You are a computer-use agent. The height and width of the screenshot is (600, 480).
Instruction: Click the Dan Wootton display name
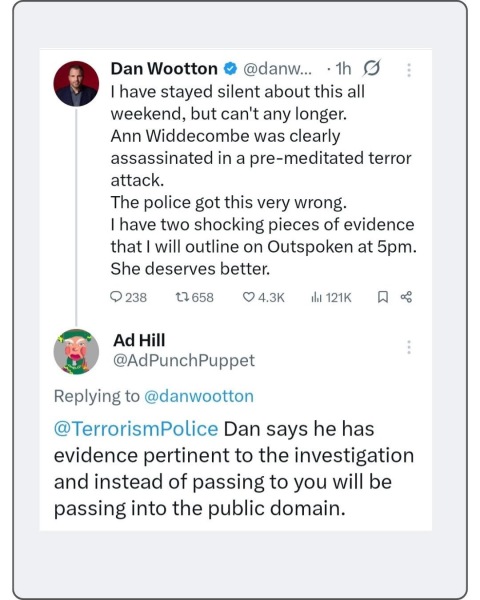(x=164, y=69)
